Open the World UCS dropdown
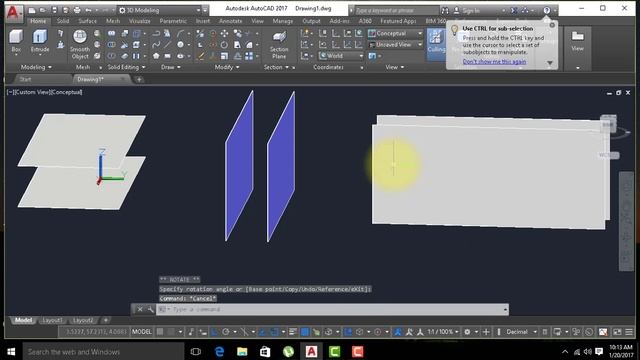Image resolution: width=640 pixels, height=360 pixels. (341, 56)
